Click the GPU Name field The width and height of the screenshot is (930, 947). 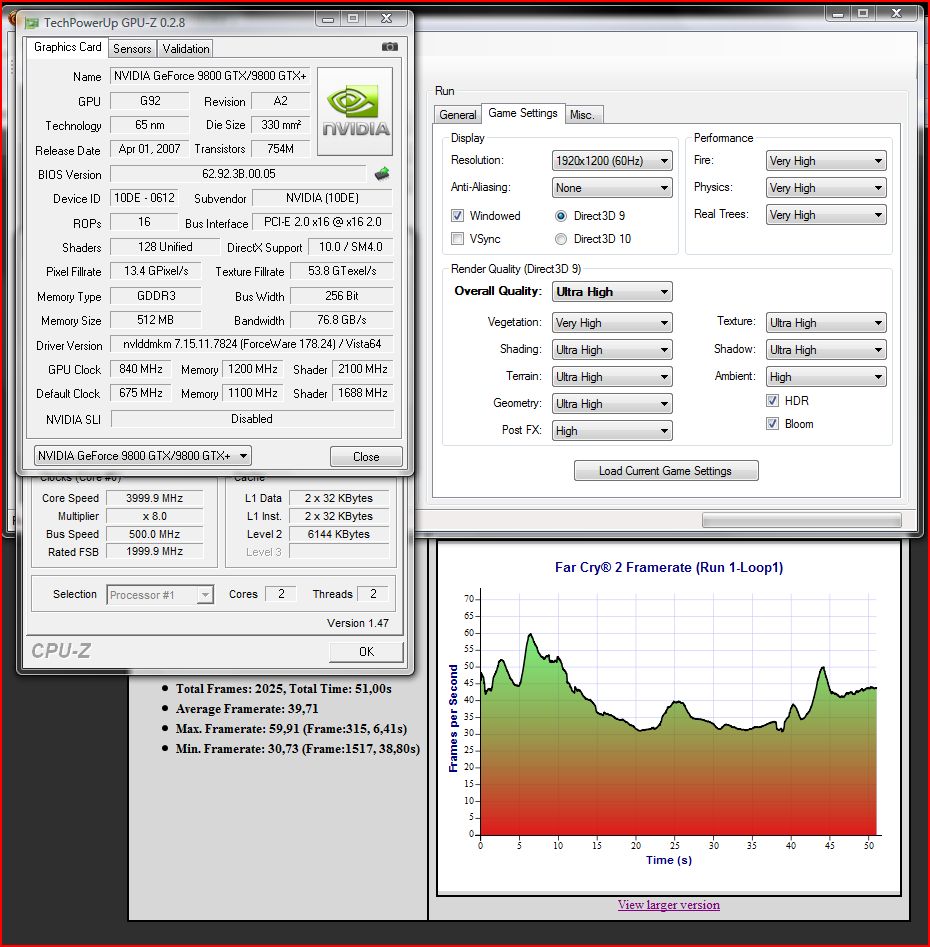tap(210, 76)
